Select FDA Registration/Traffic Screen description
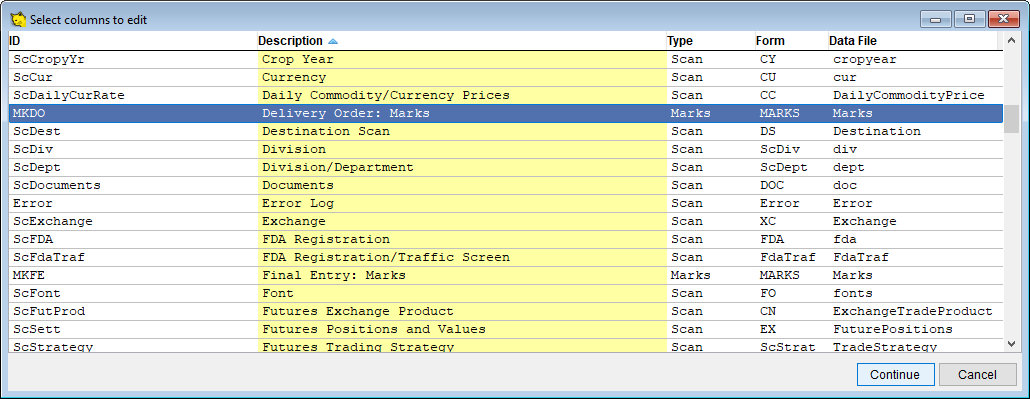1030x399 pixels. click(462, 257)
